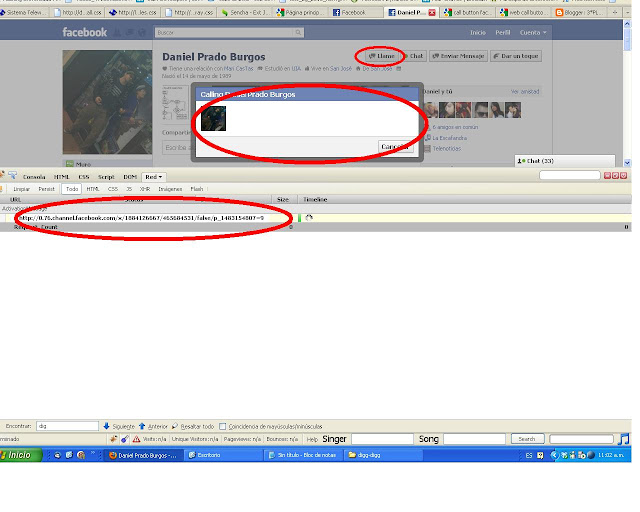Click the Inicio link in Facebook header

[x=478, y=32]
